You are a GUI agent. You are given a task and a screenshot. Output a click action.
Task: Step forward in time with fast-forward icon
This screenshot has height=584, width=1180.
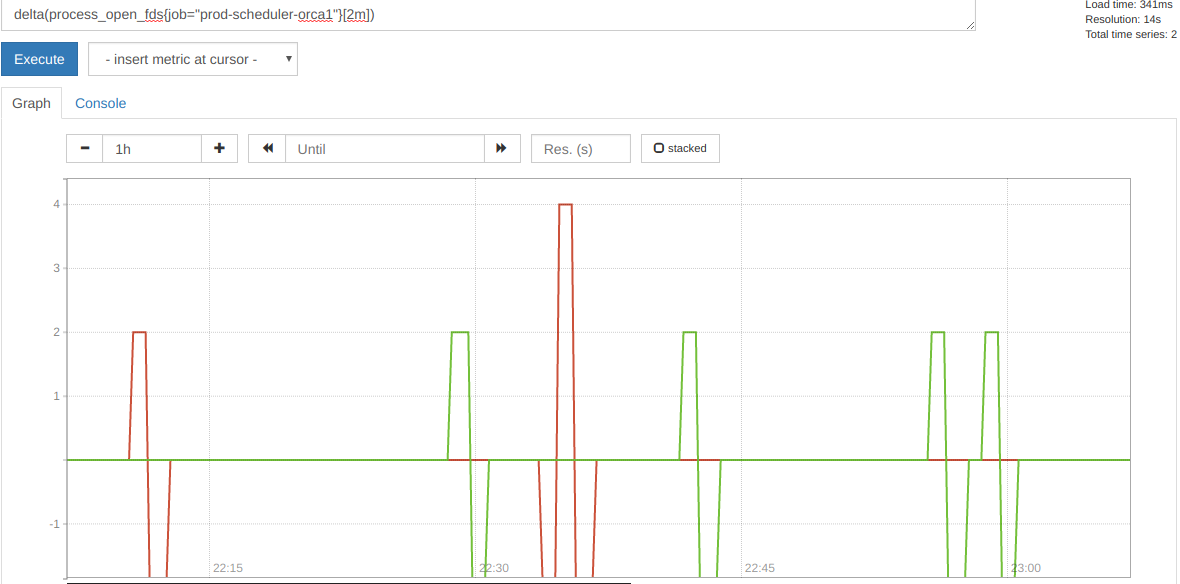(502, 148)
